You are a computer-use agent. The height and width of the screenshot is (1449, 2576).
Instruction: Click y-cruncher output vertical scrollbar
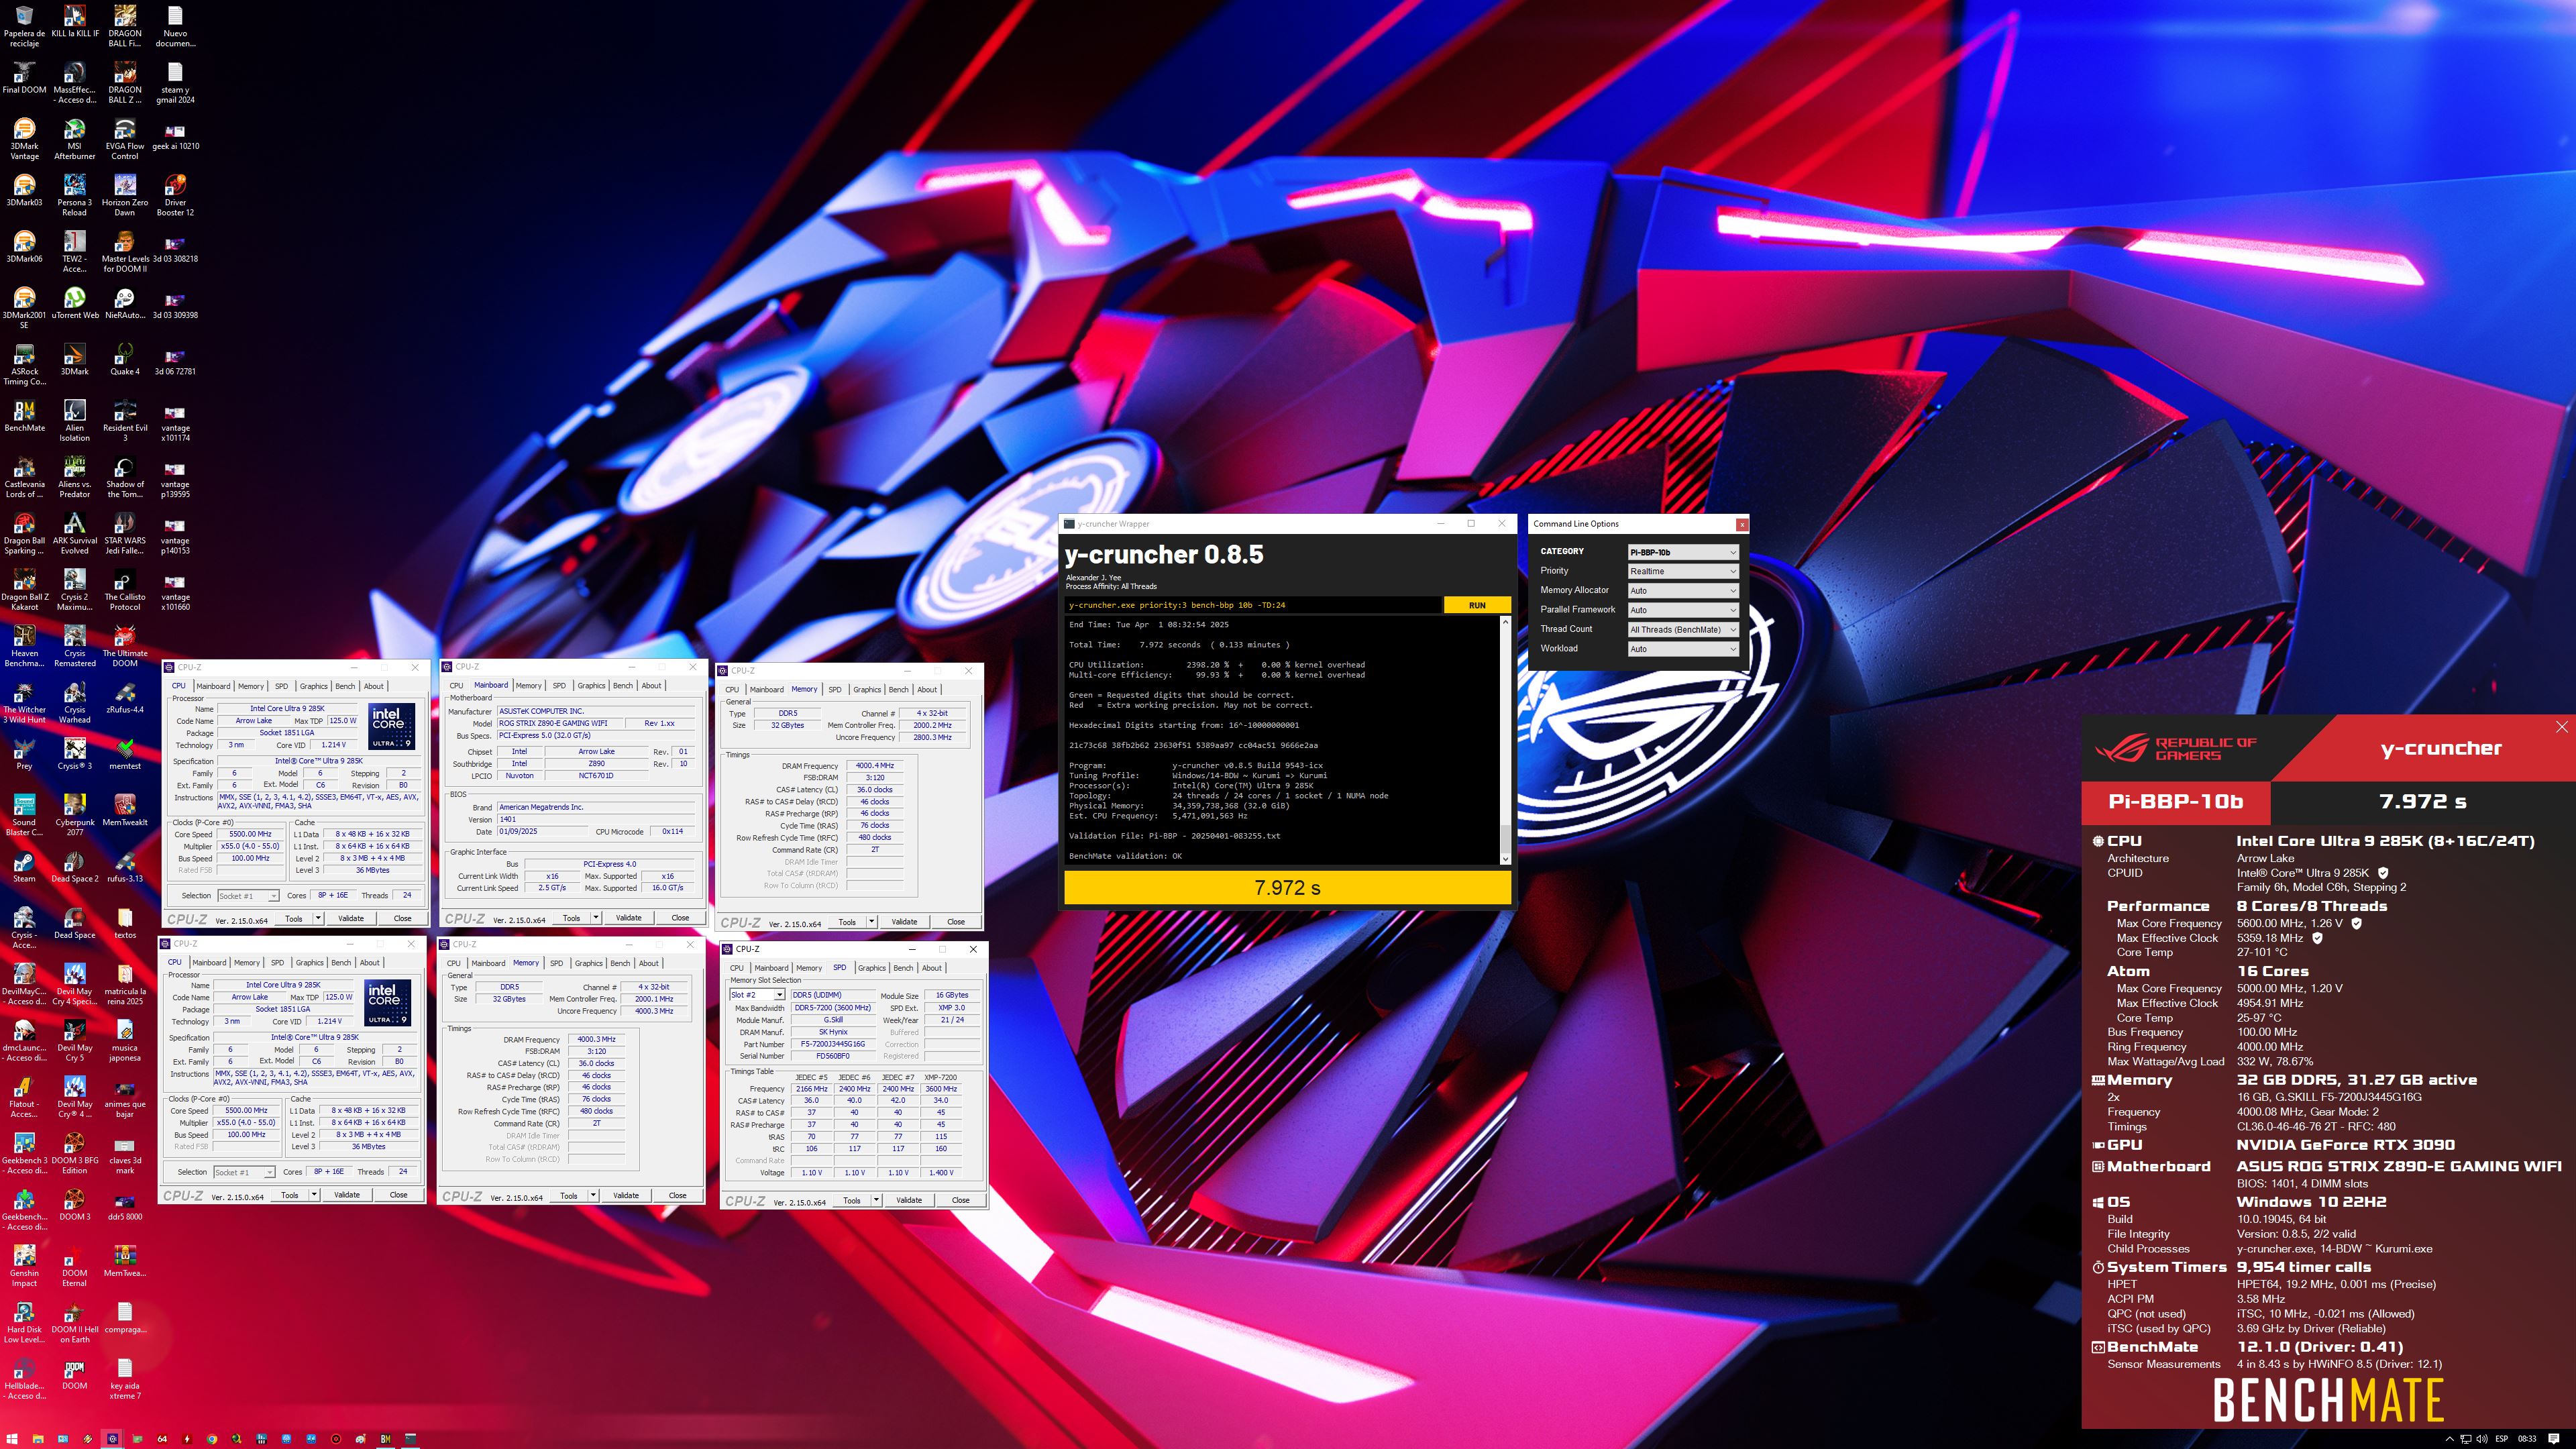[1505, 740]
